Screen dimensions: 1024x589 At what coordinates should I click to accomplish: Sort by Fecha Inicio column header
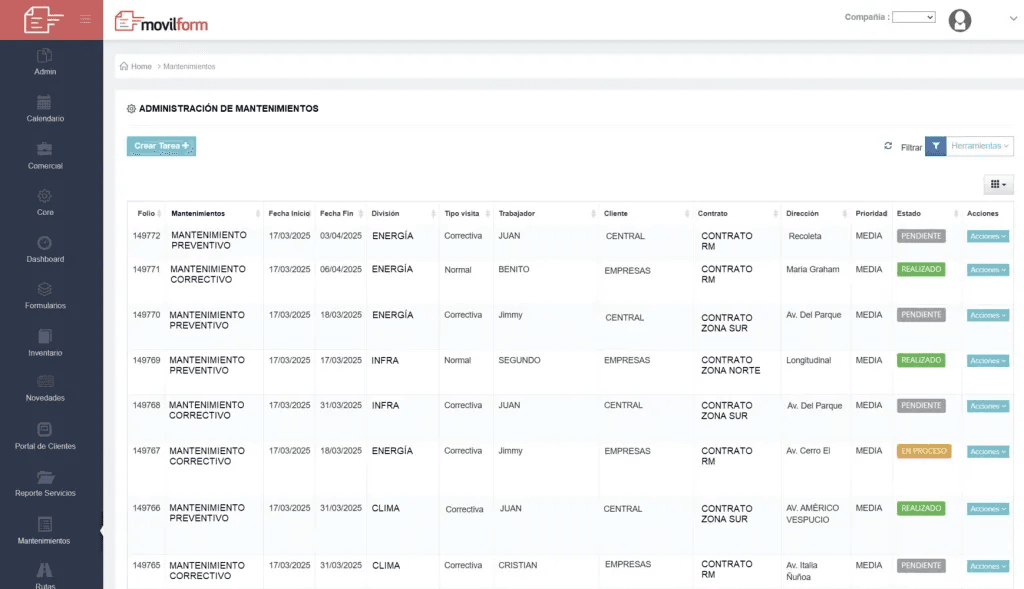point(289,214)
